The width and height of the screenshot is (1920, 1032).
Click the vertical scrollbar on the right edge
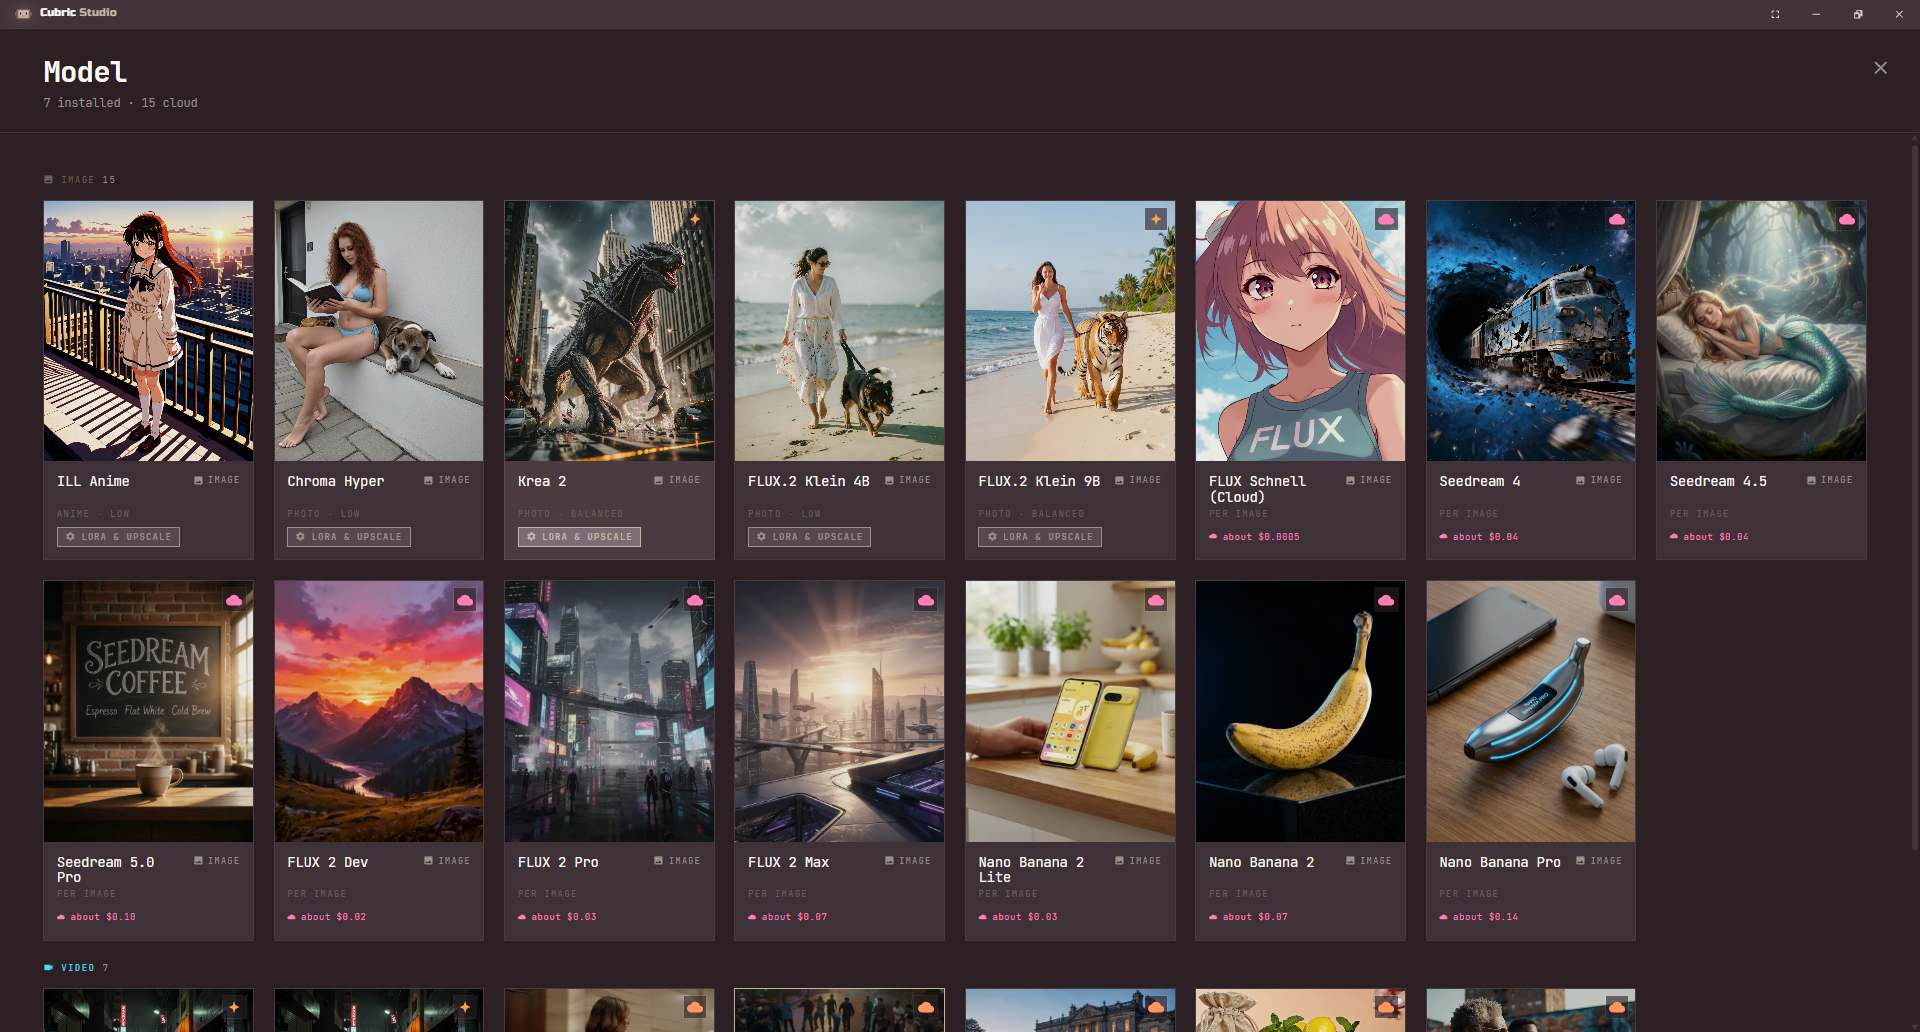(1914, 500)
